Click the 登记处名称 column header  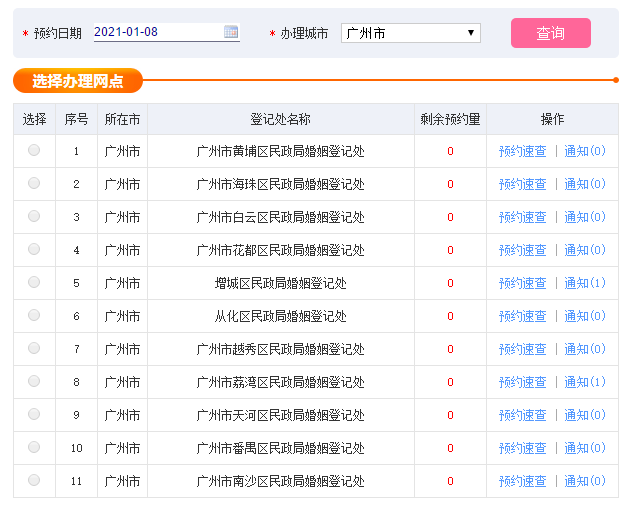280,119
